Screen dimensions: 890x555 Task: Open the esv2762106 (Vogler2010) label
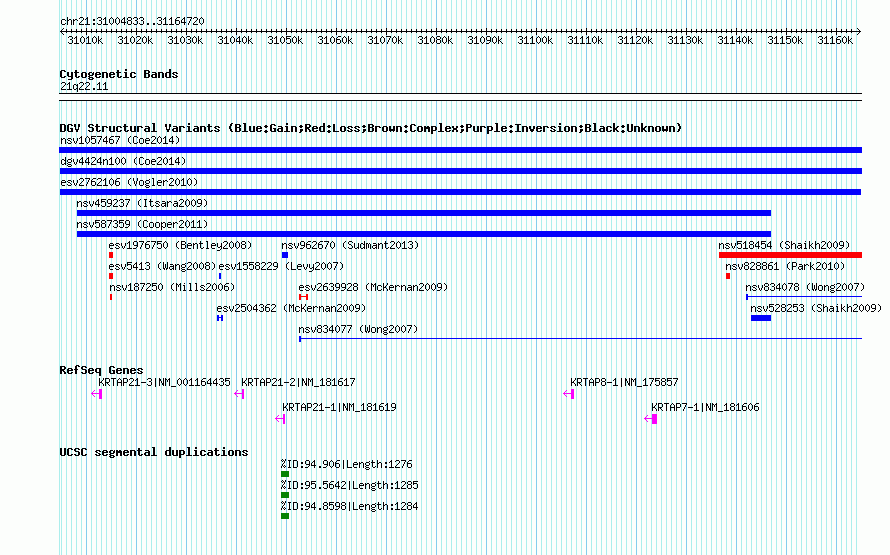[129, 182]
